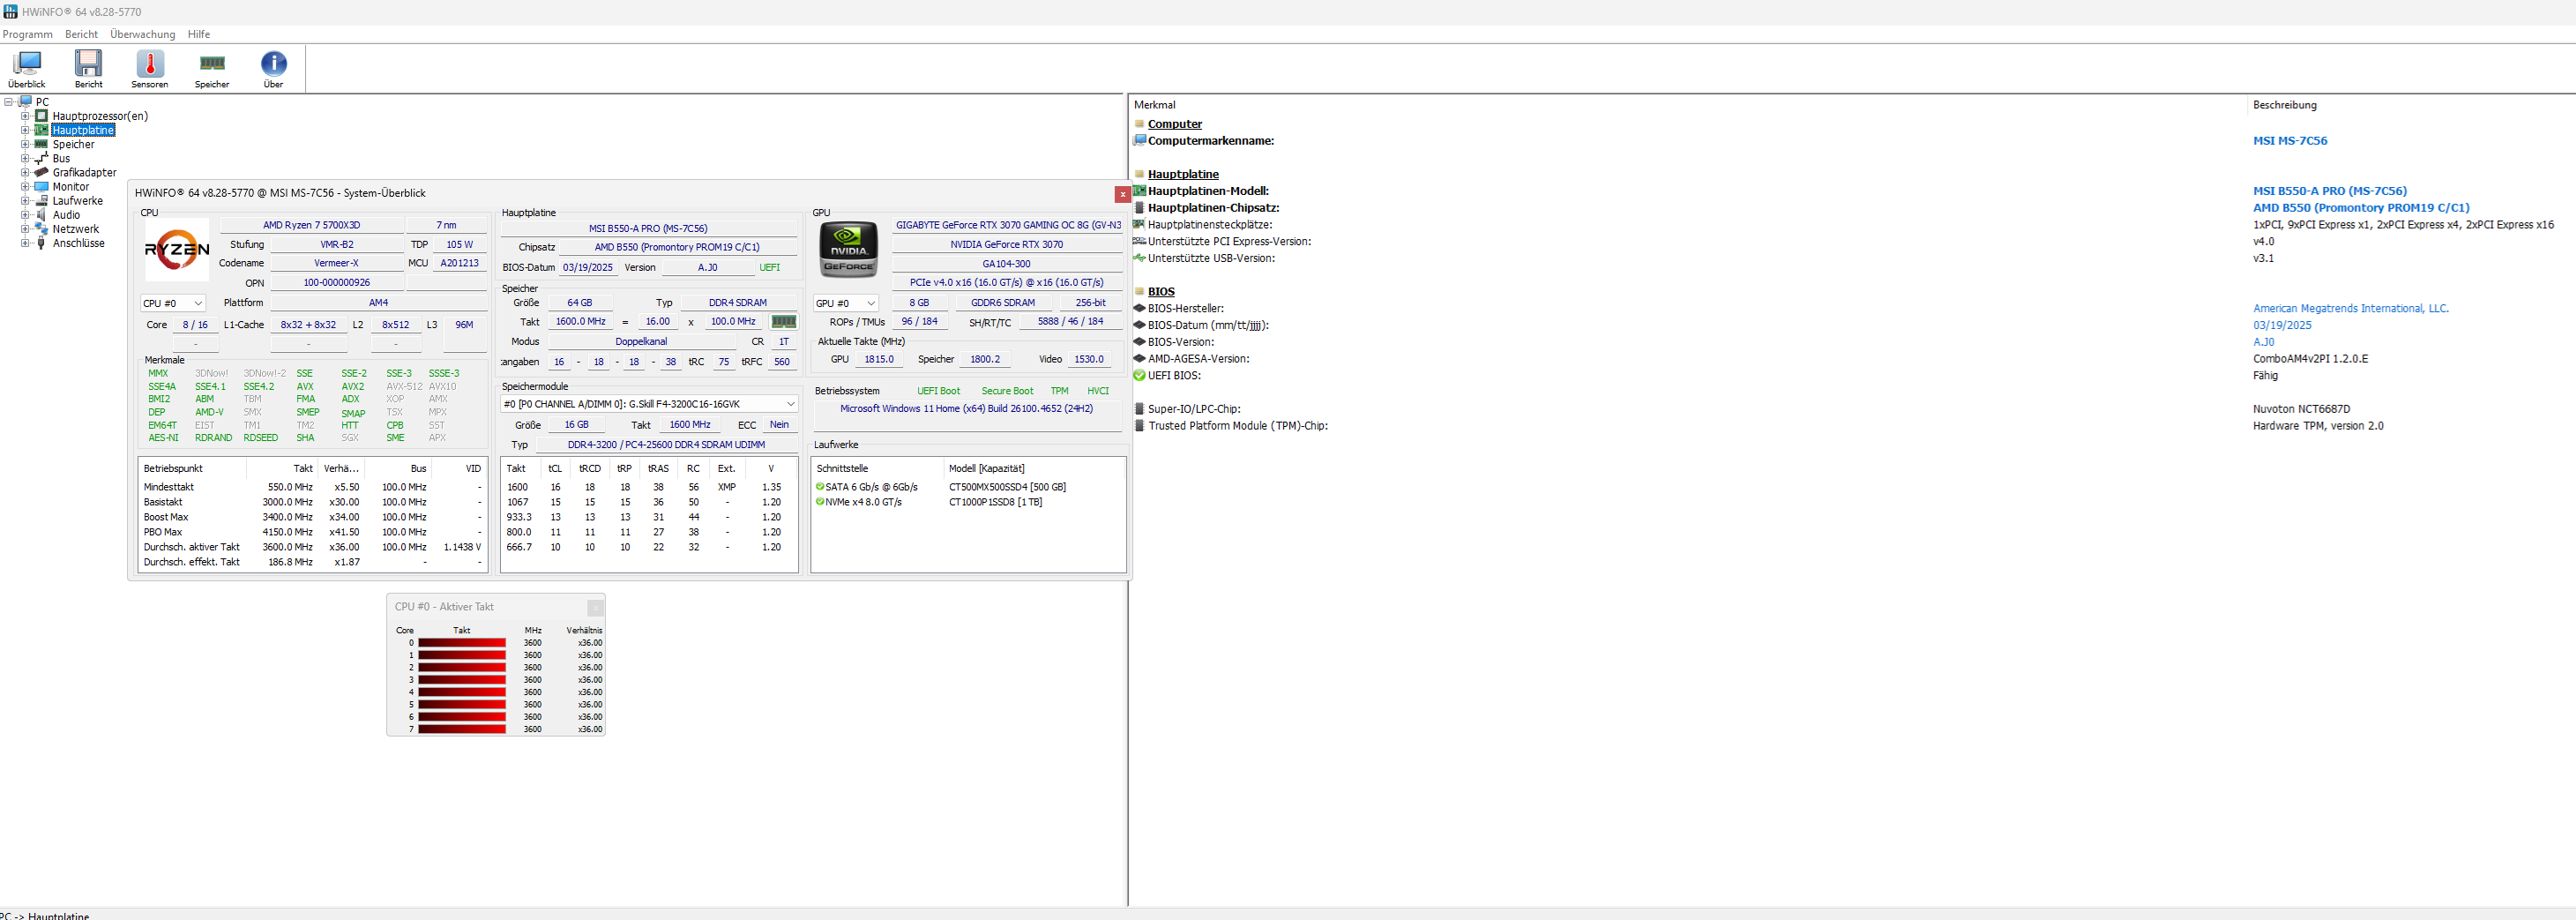The image size is (2576, 920).
Task: Select the Hauptprozessor(en) CPU chip icon
Action: (x=41, y=116)
